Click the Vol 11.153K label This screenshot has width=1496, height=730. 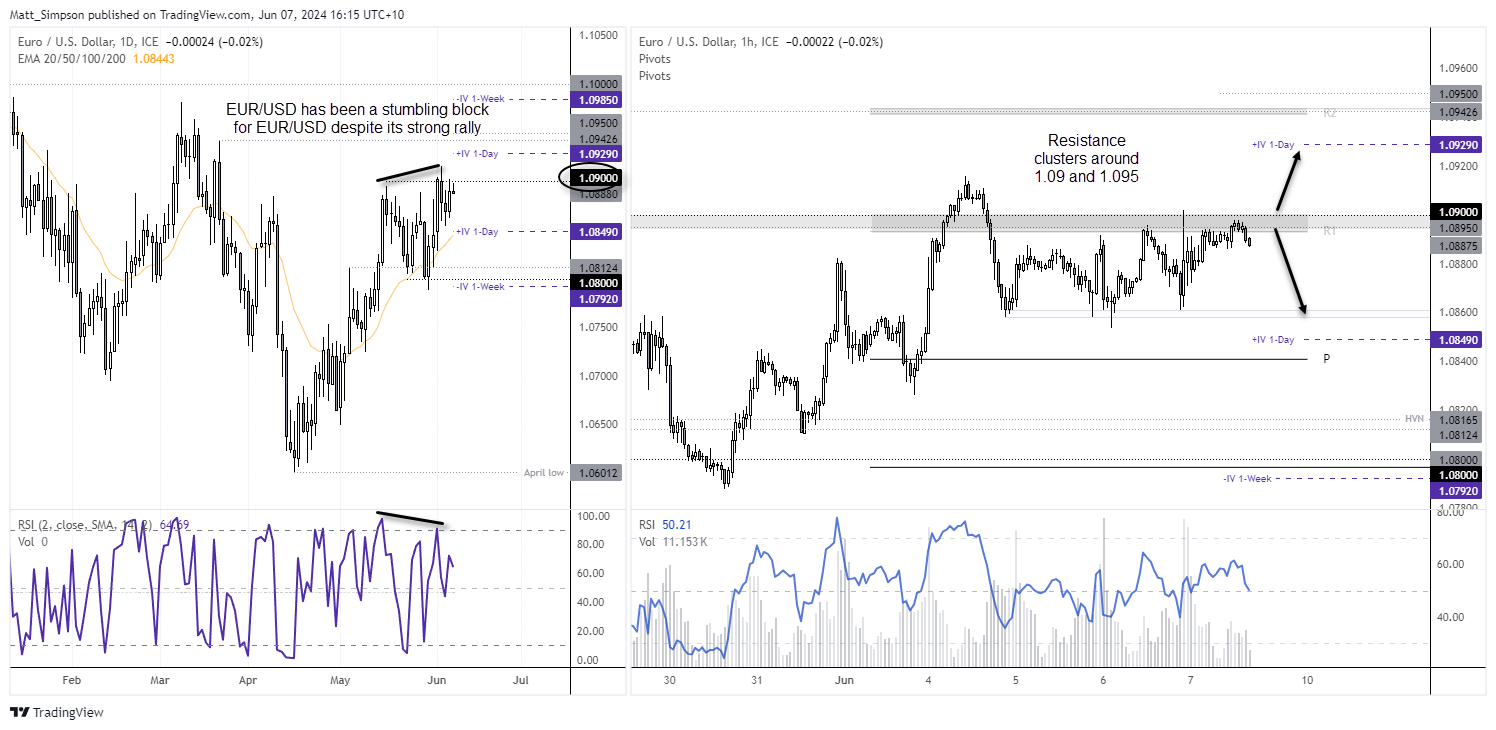click(x=674, y=540)
